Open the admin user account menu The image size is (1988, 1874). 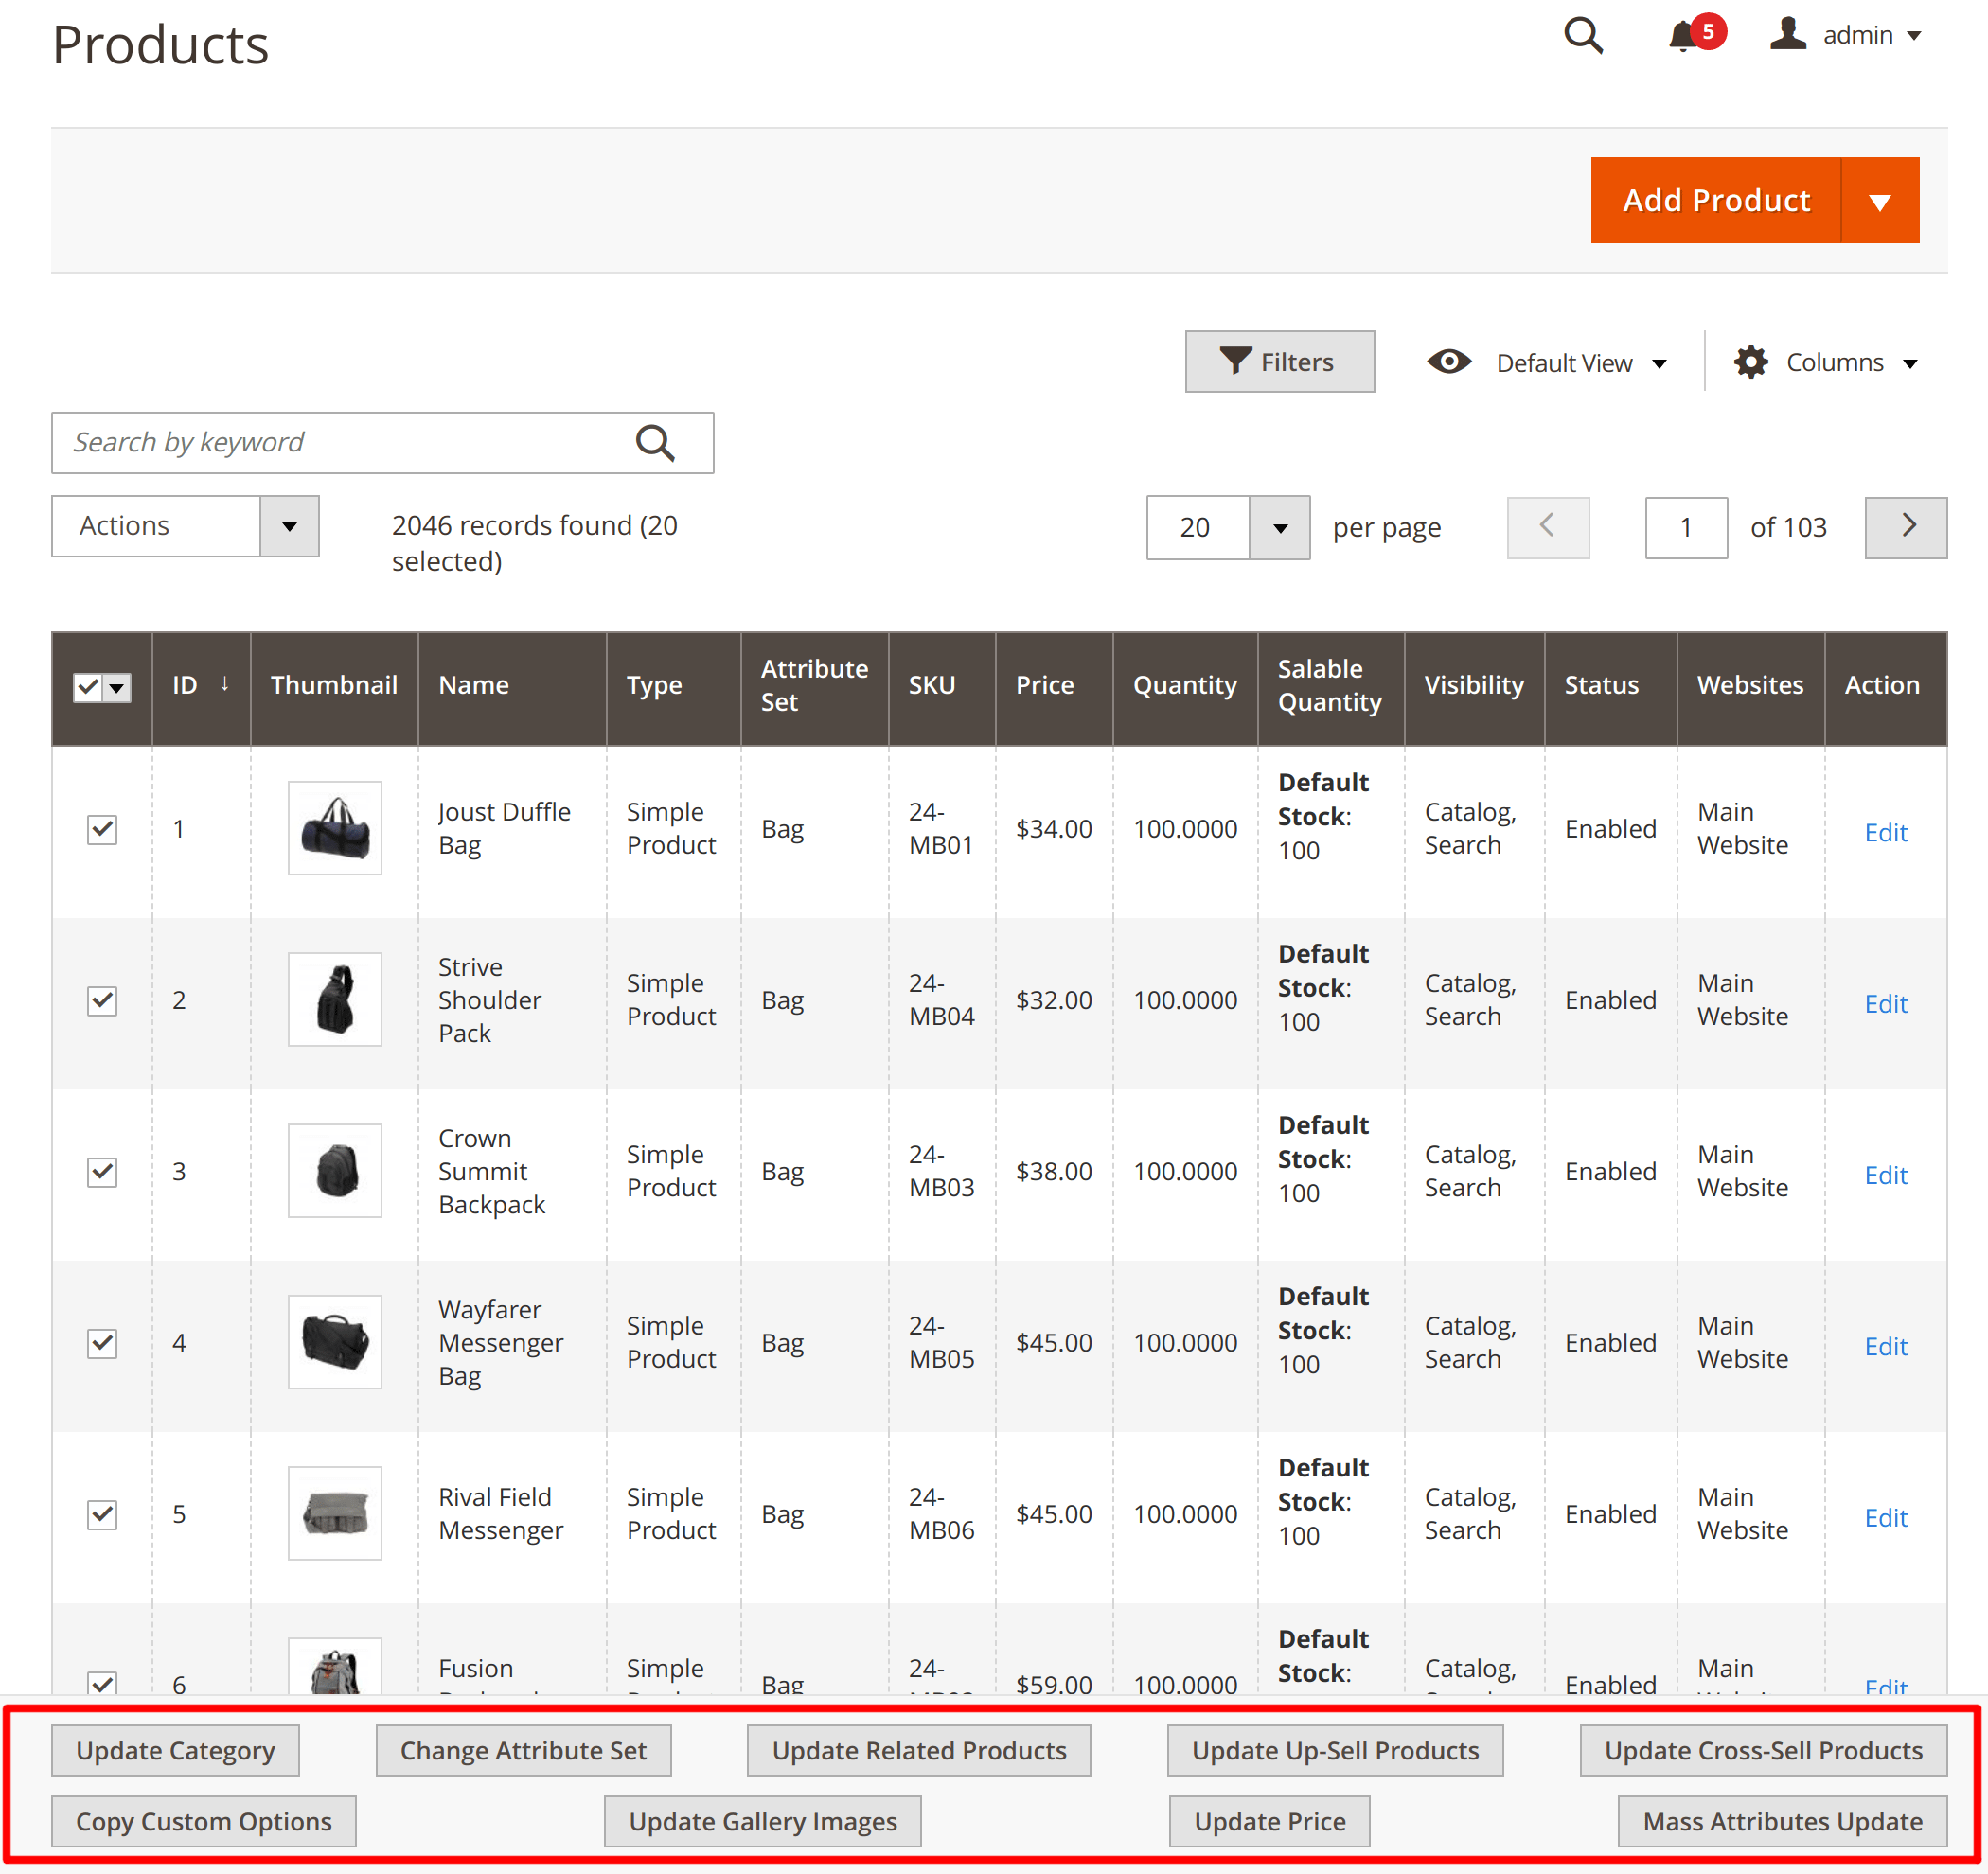click(x=1846, y=35)
